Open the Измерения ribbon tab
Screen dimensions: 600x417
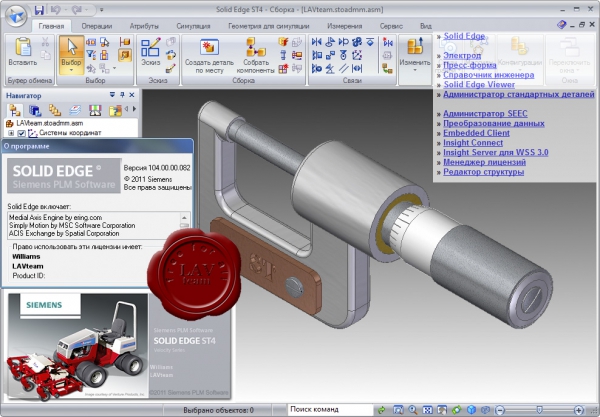[x=344, y=26]
